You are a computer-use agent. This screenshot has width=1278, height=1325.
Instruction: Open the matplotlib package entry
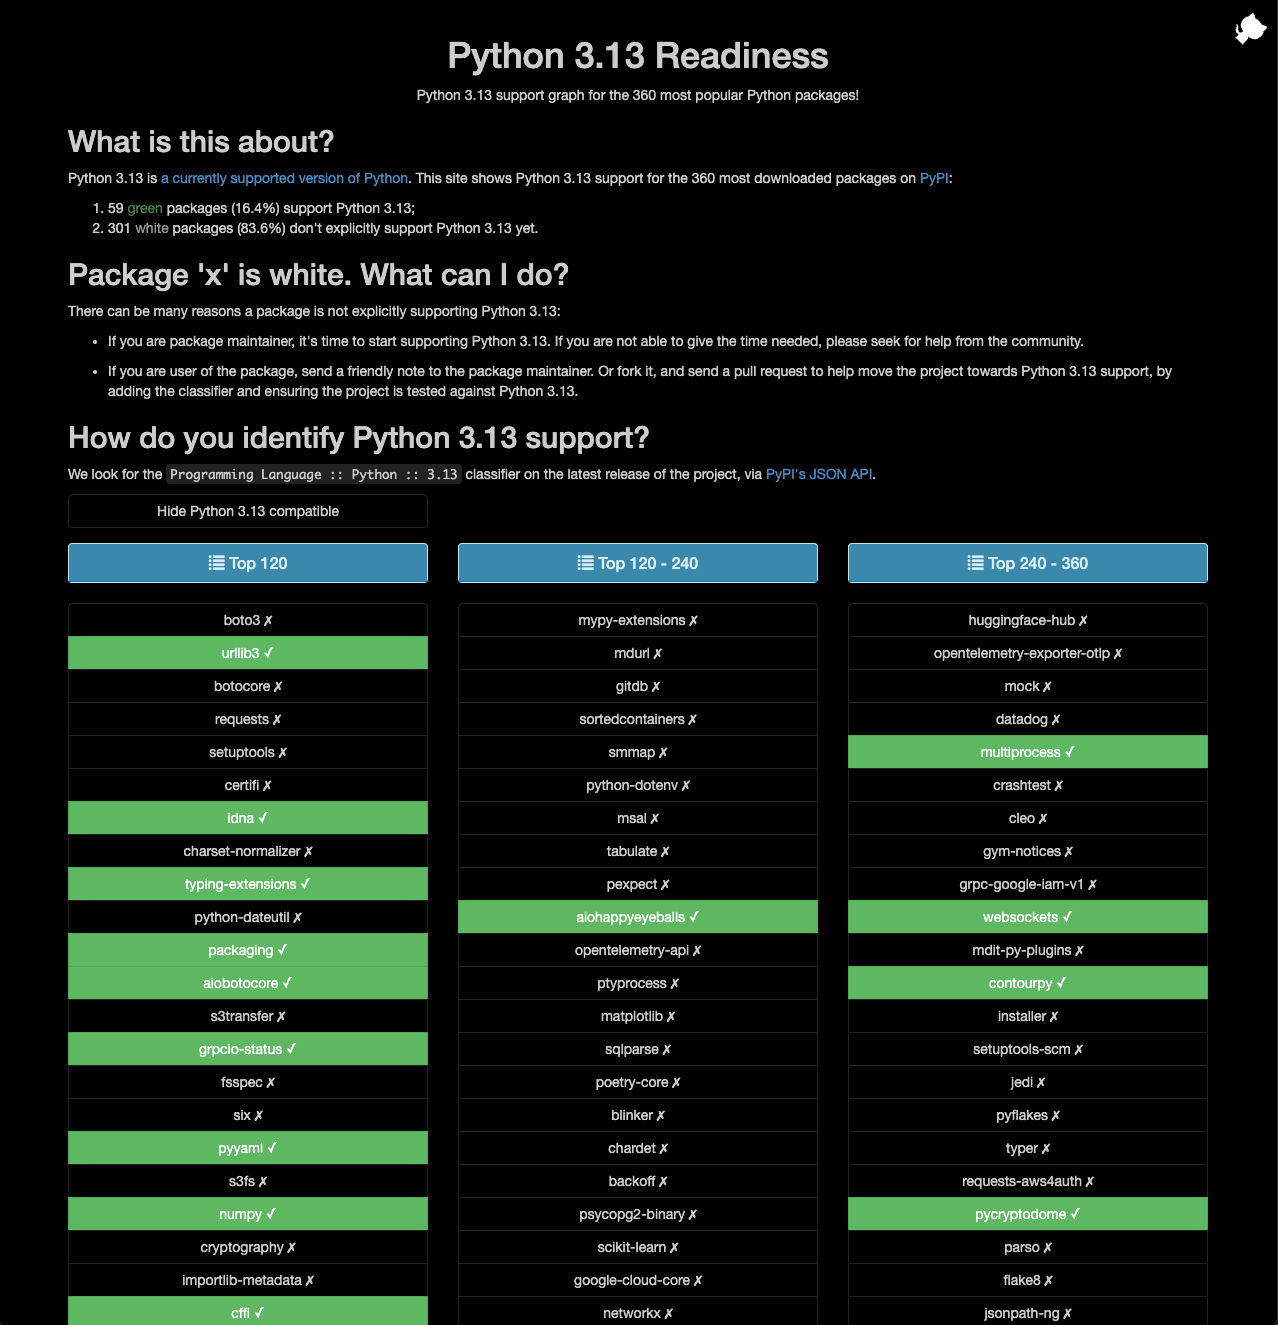(x=638, y=1016)
